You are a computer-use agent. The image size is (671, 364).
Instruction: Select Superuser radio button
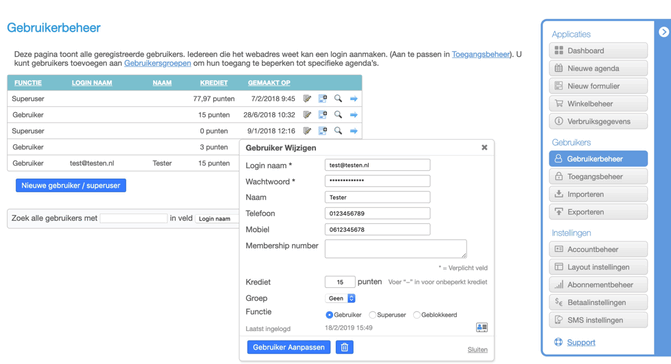[x=372, y=315]
